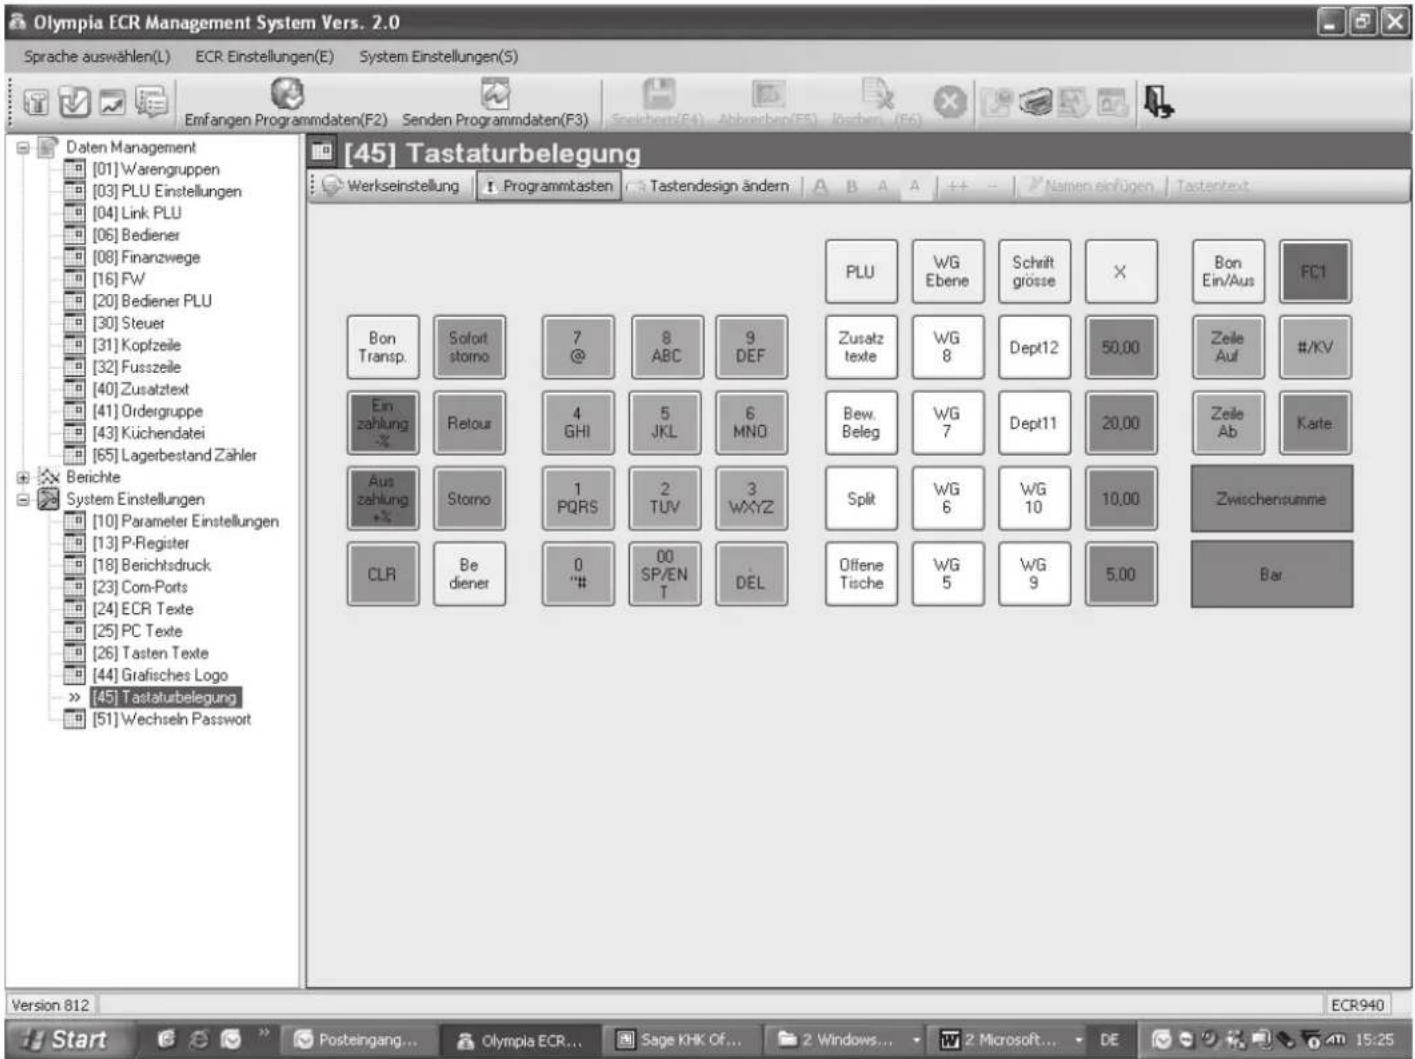The width and height of the screenshot is (1415, 1059).
Task: Toggle the Programmtasten mode button
Action: click(x=548, y=186)
